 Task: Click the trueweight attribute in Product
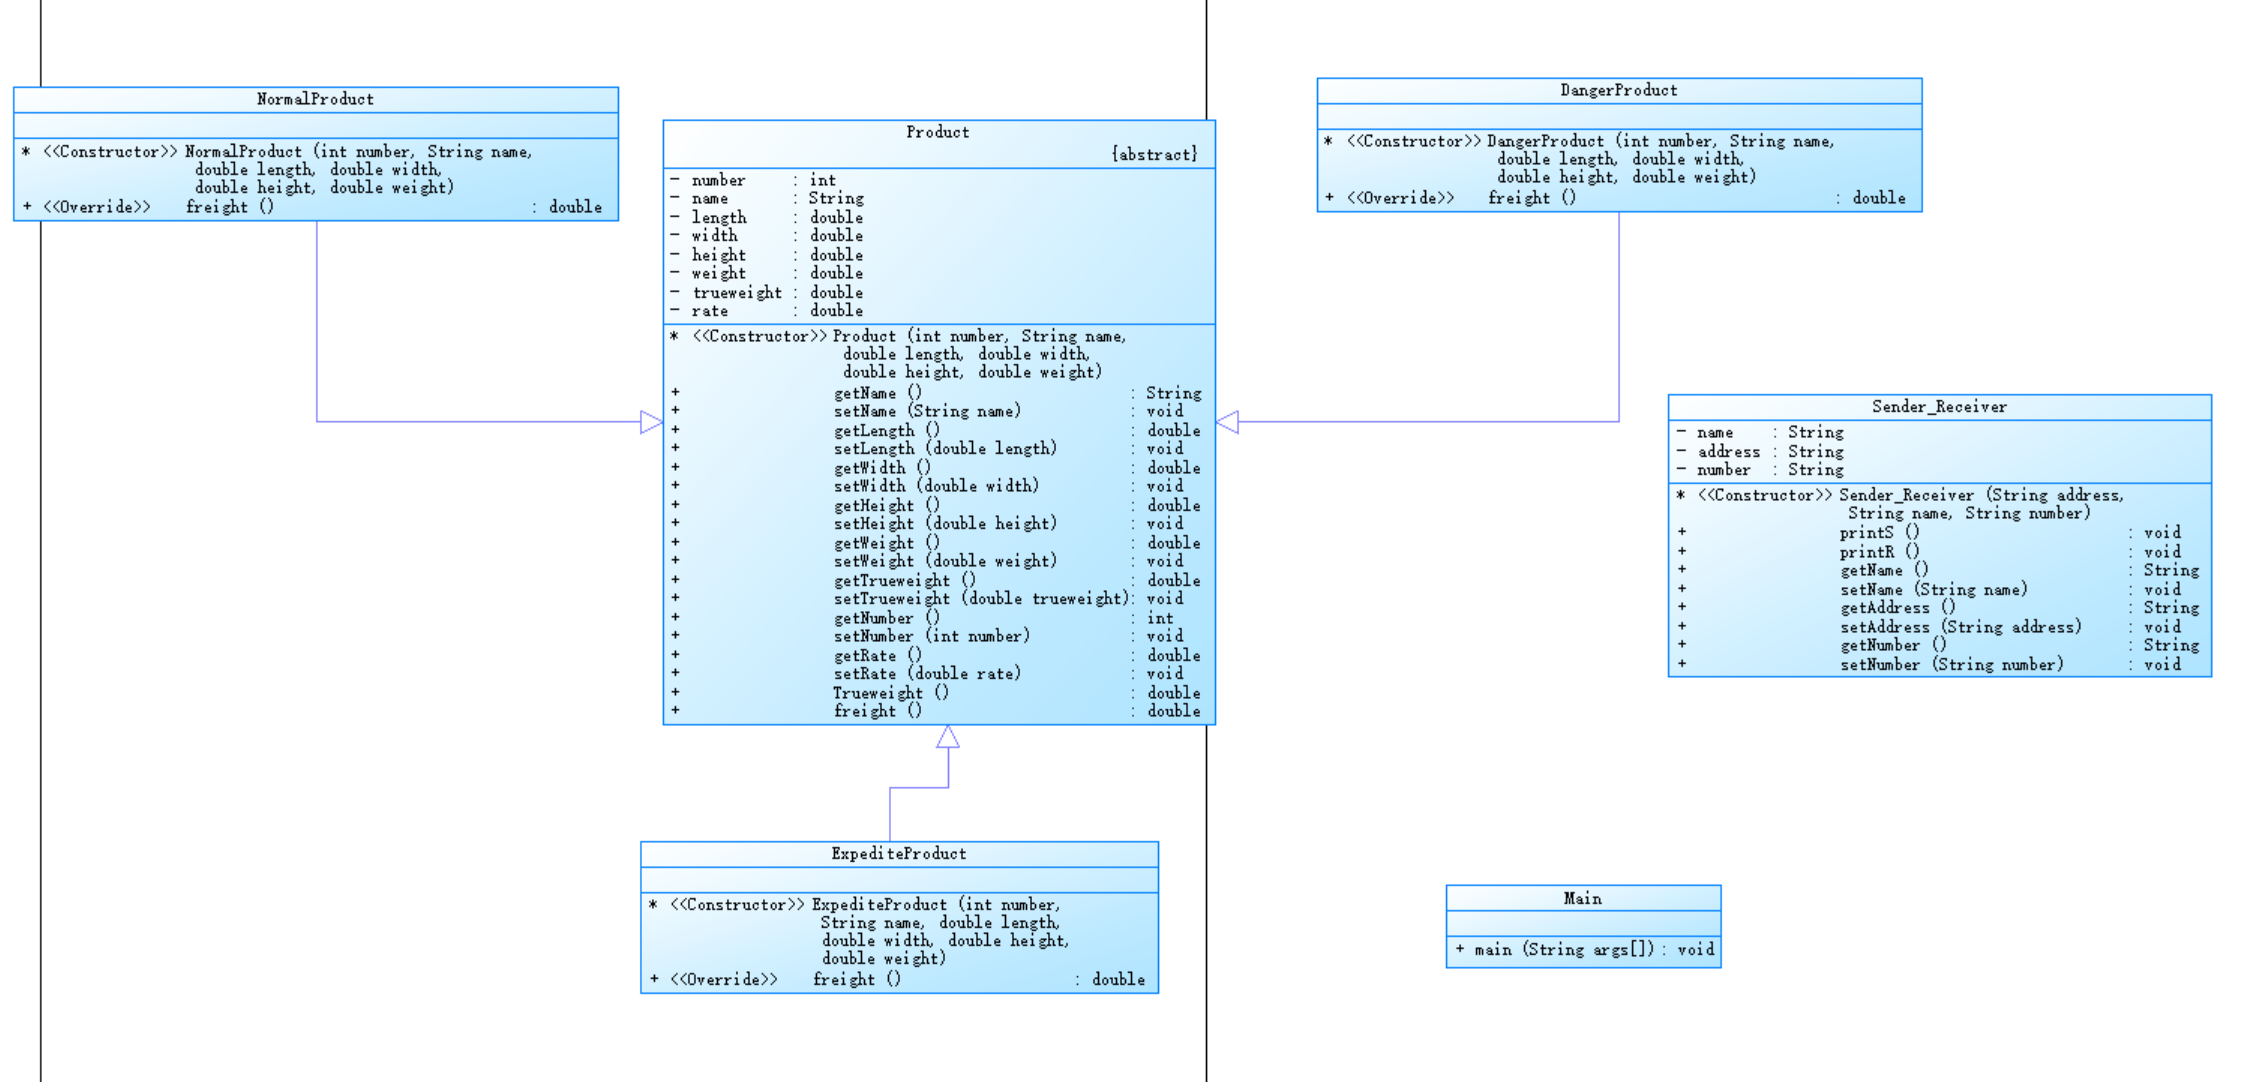[737, 292]
